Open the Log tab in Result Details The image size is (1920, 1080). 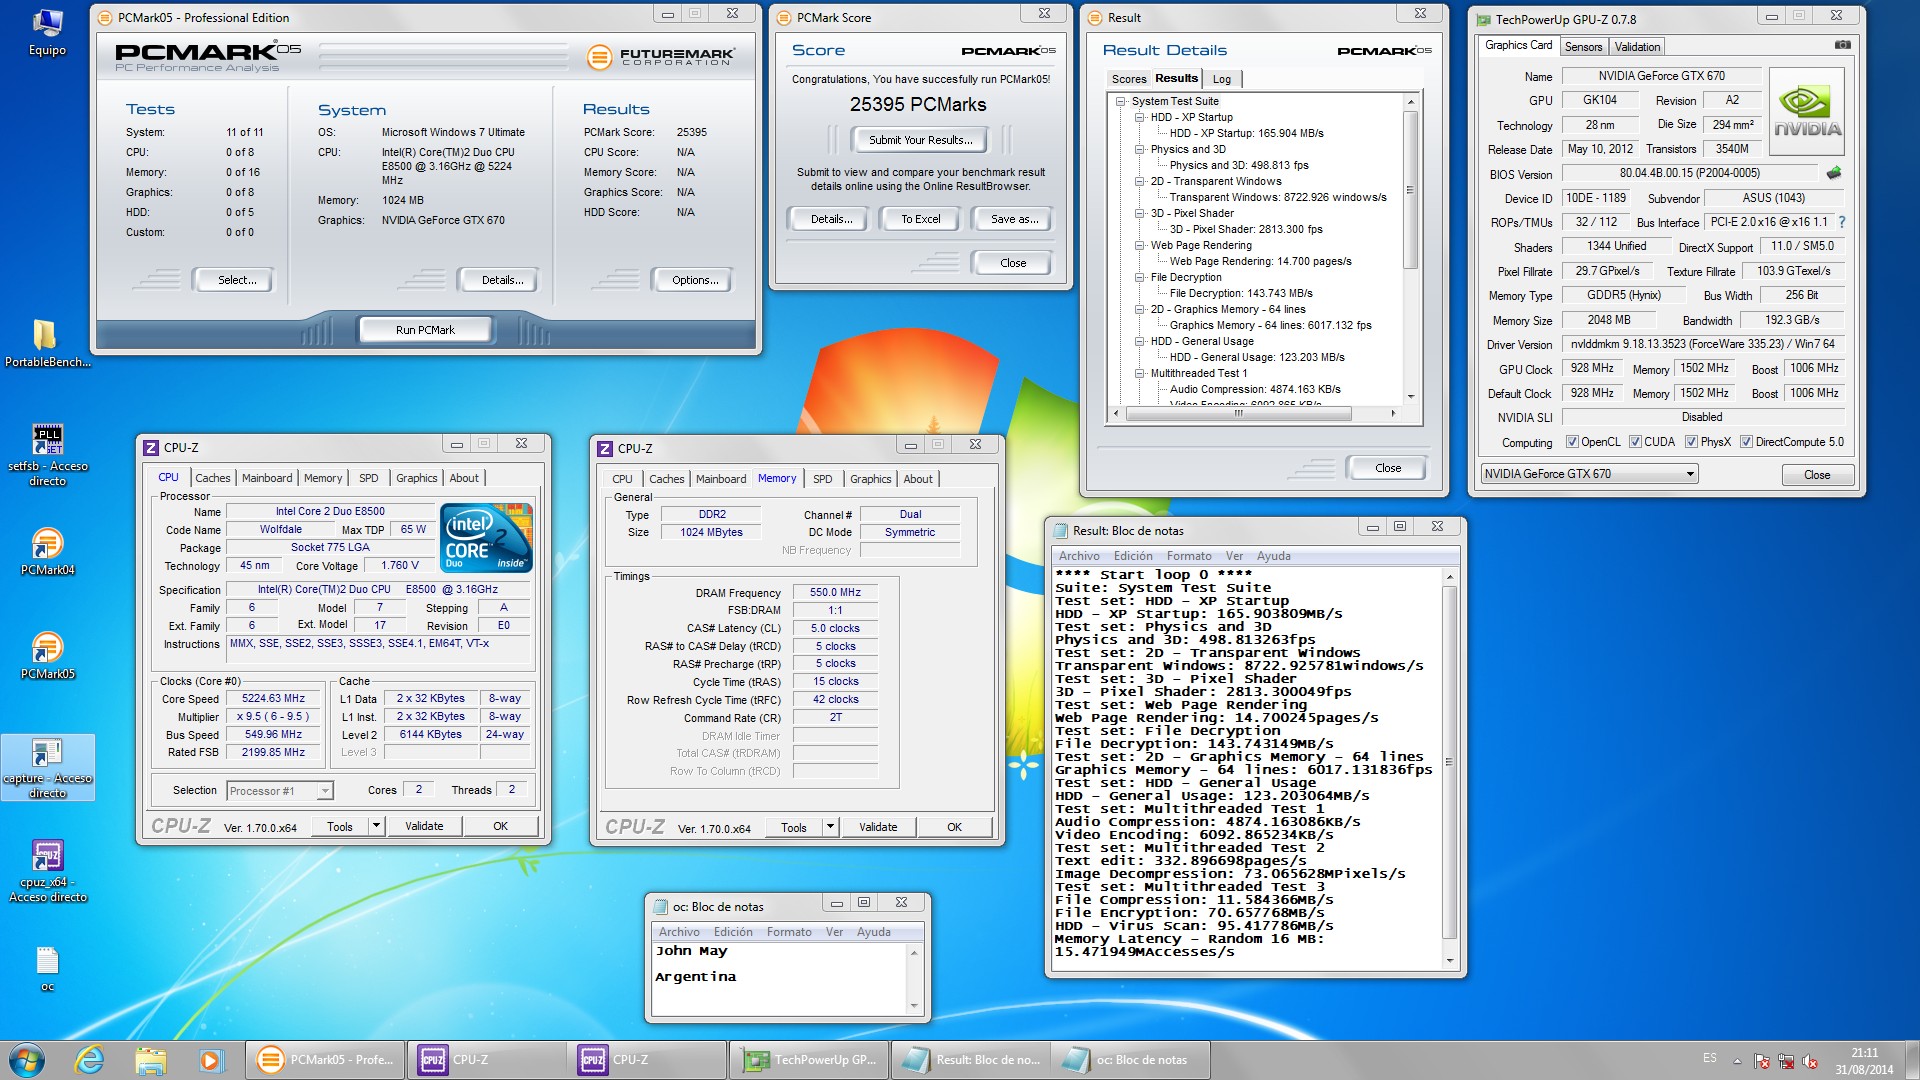1221,79
